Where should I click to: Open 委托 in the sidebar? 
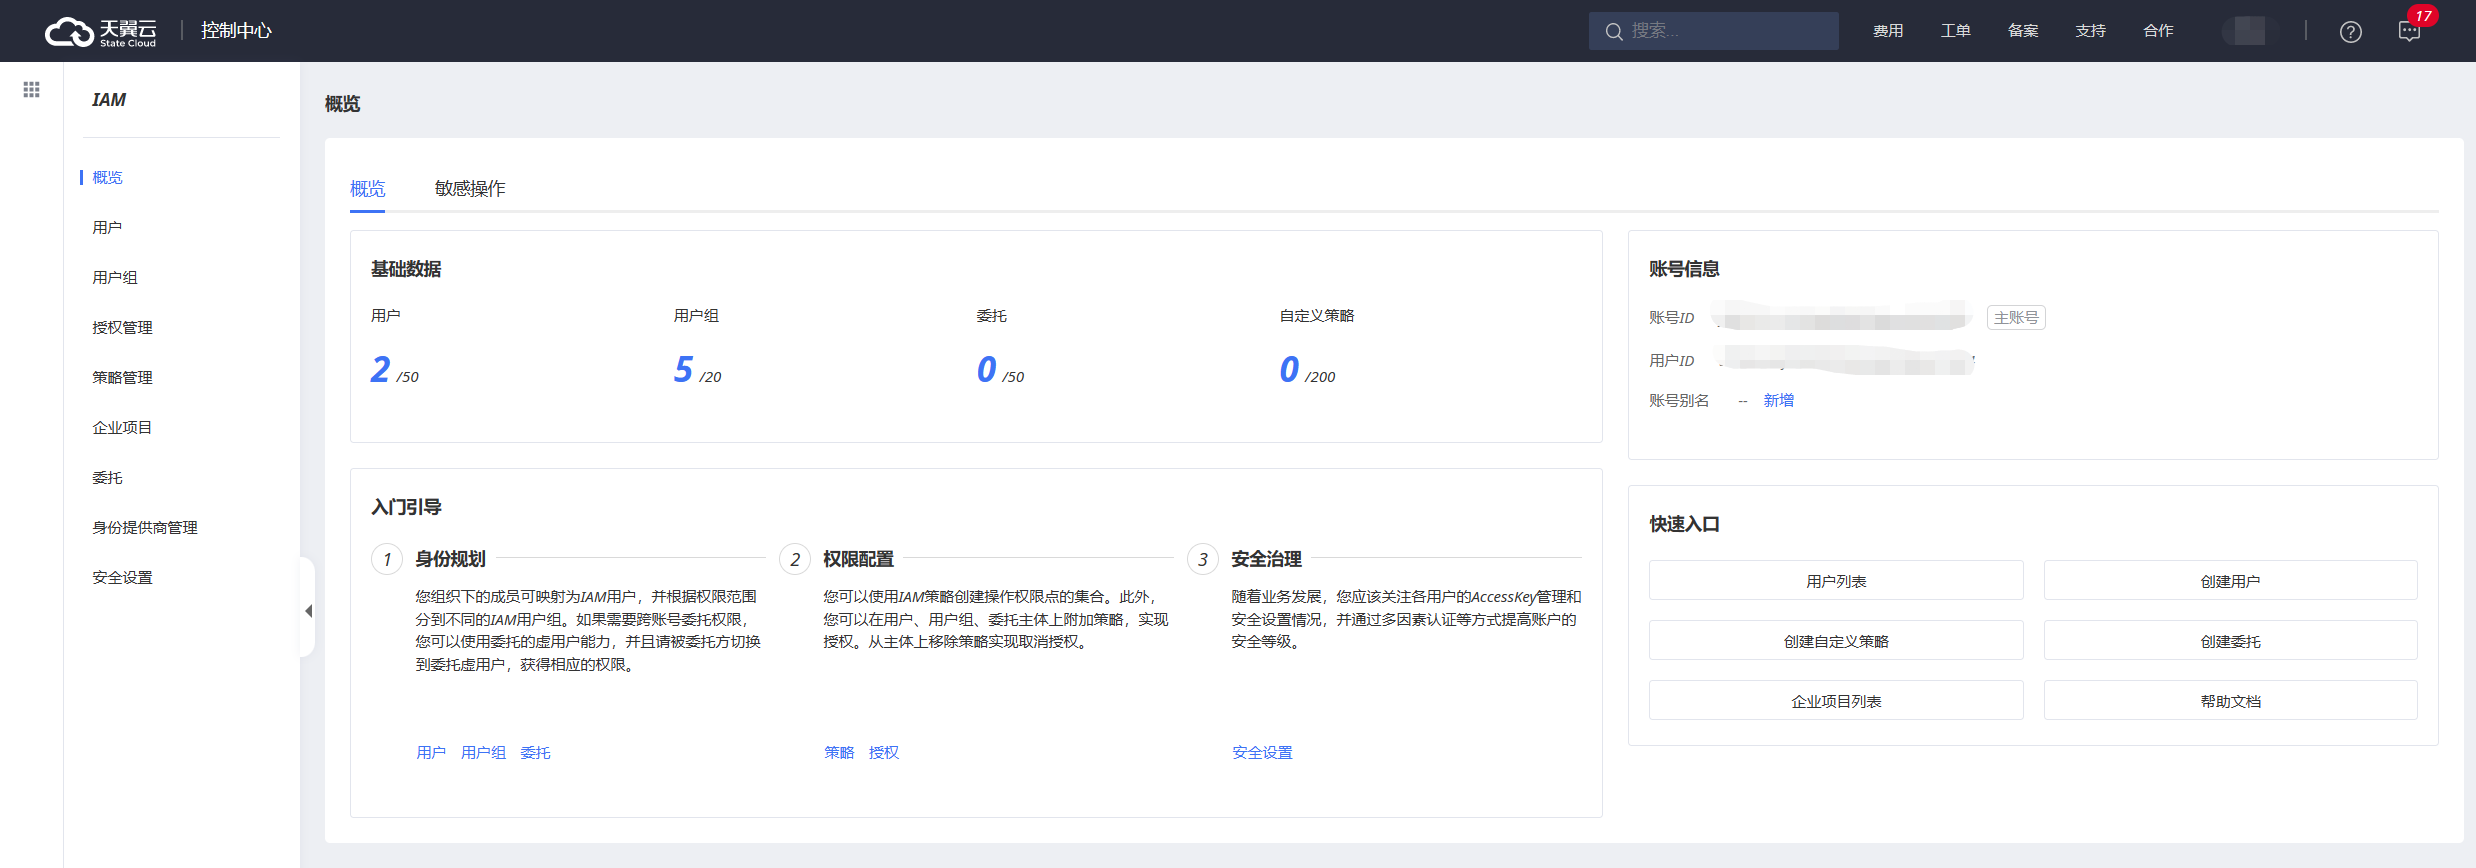click(x=107, y=477)
